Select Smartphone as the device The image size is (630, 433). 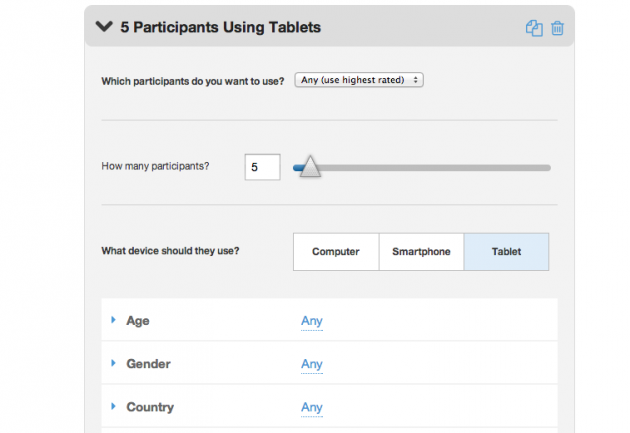pyautogui.click(x=421, y=252)
